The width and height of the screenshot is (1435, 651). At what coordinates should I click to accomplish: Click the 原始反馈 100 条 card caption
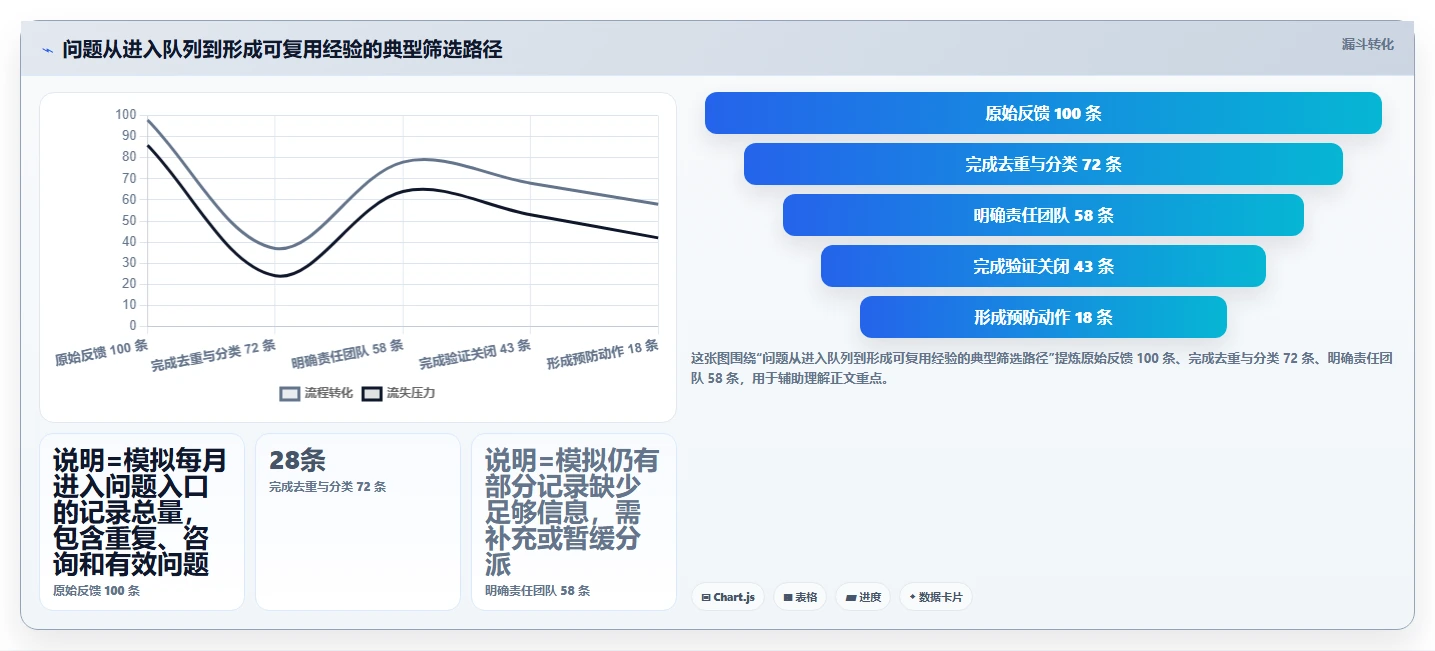click(96, 591)
